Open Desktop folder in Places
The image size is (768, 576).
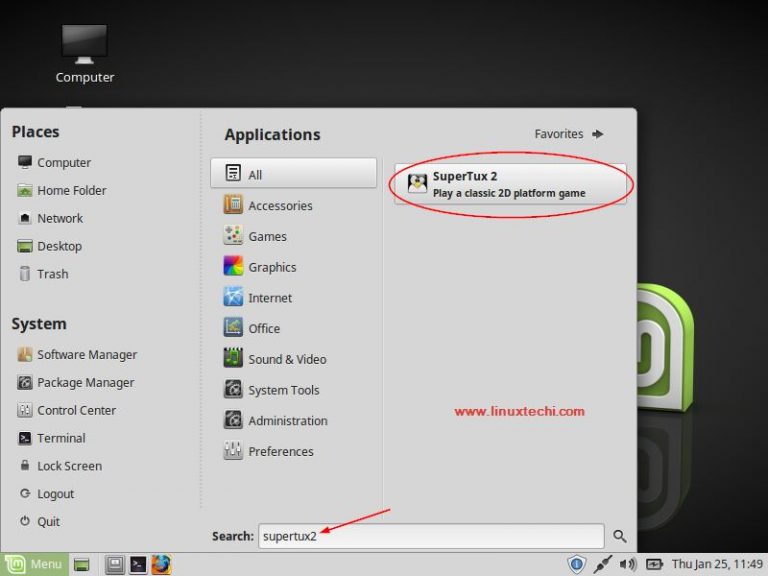(49, 246)
